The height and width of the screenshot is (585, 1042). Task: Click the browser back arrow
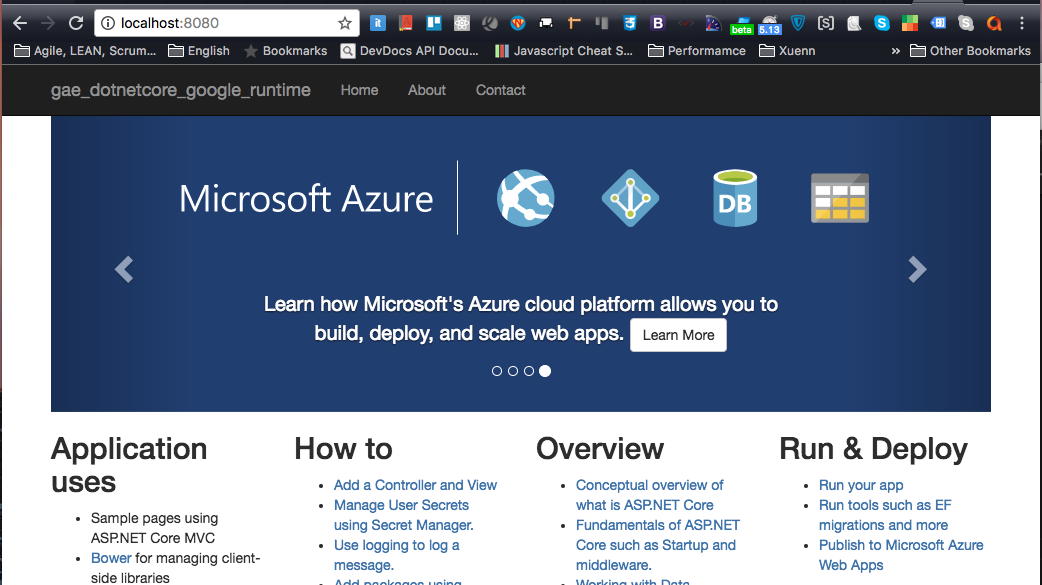pyautogui.click(x=19, y=23)
